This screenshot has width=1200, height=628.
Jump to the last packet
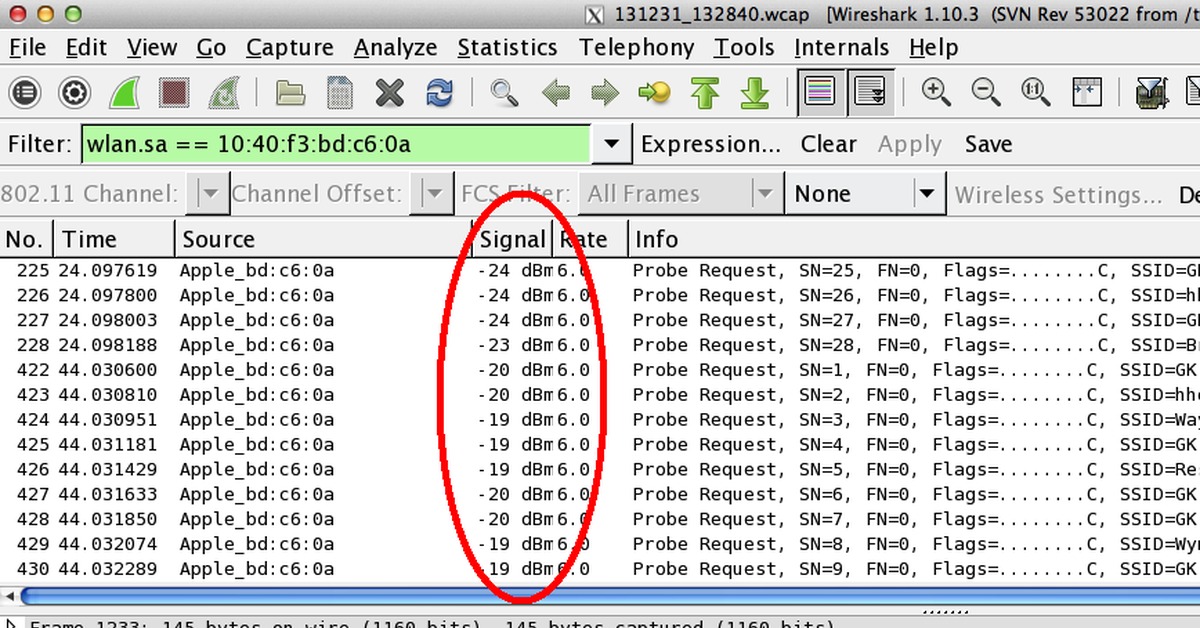click(x=754, y=93)
